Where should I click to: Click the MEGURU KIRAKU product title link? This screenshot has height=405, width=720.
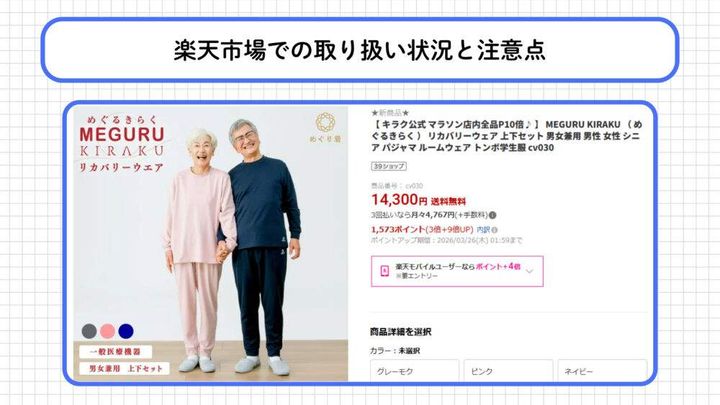[507, 136]
